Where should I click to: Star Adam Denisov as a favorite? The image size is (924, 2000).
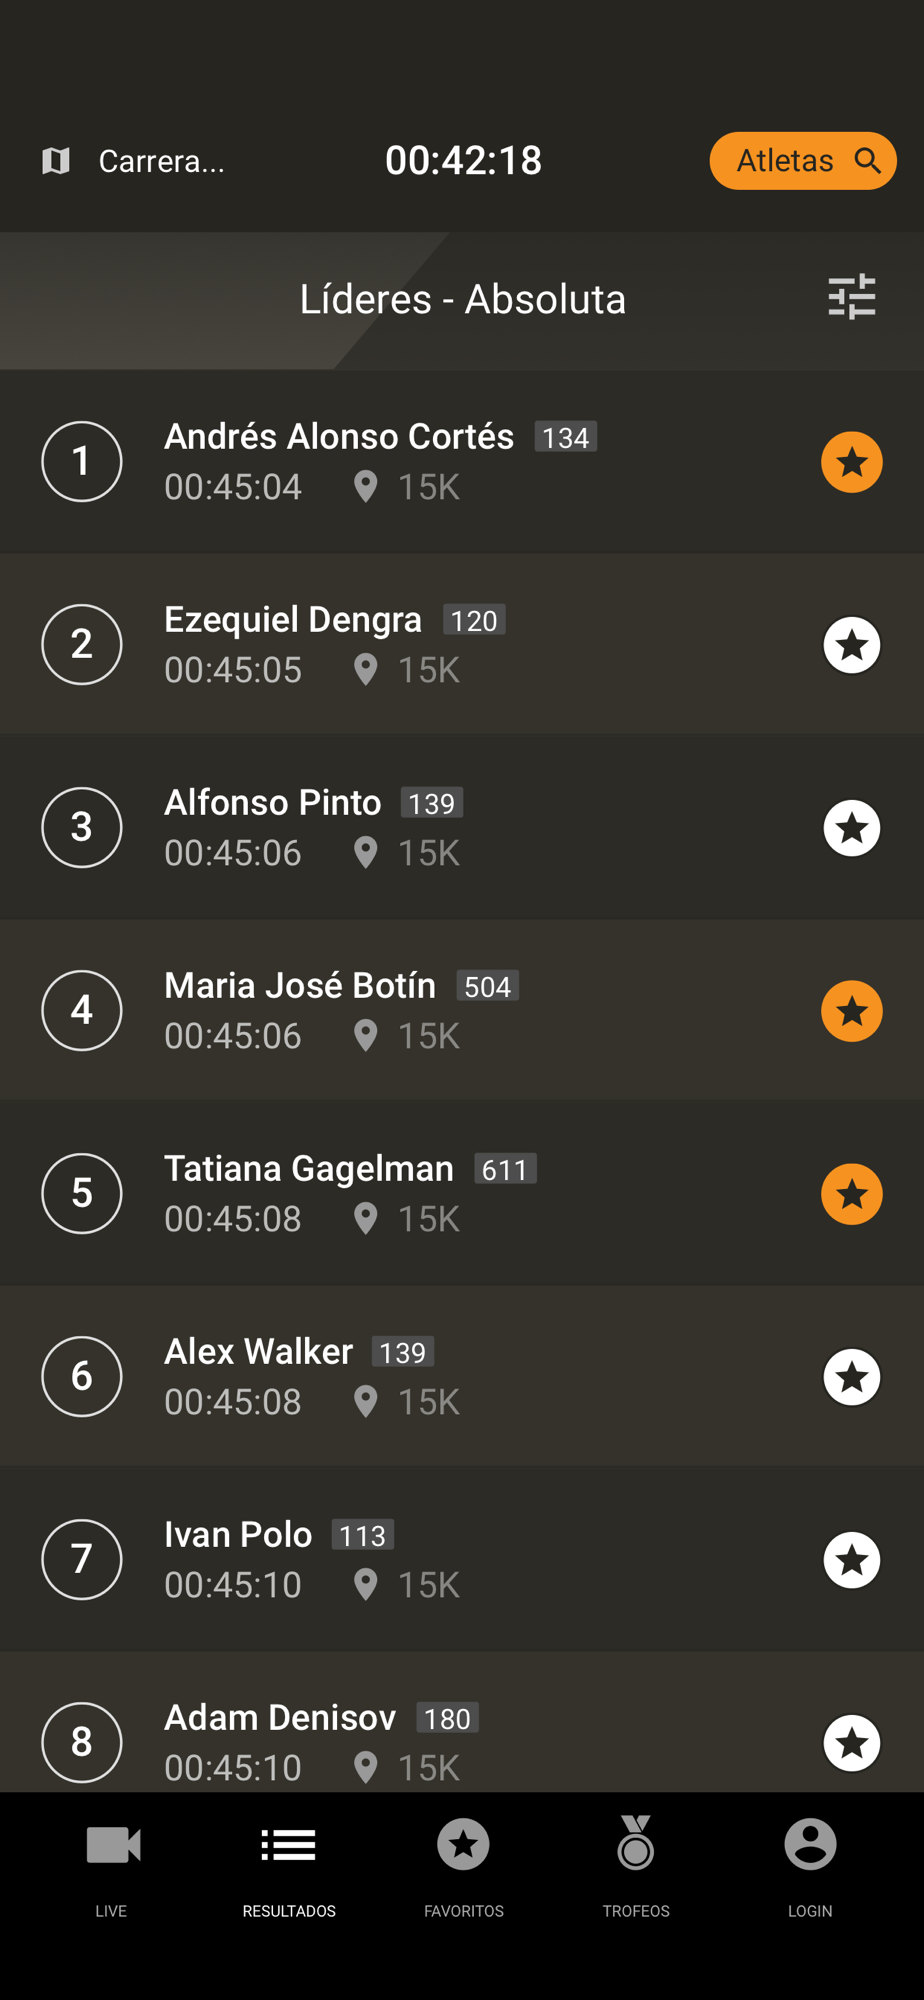(852, 1743)
